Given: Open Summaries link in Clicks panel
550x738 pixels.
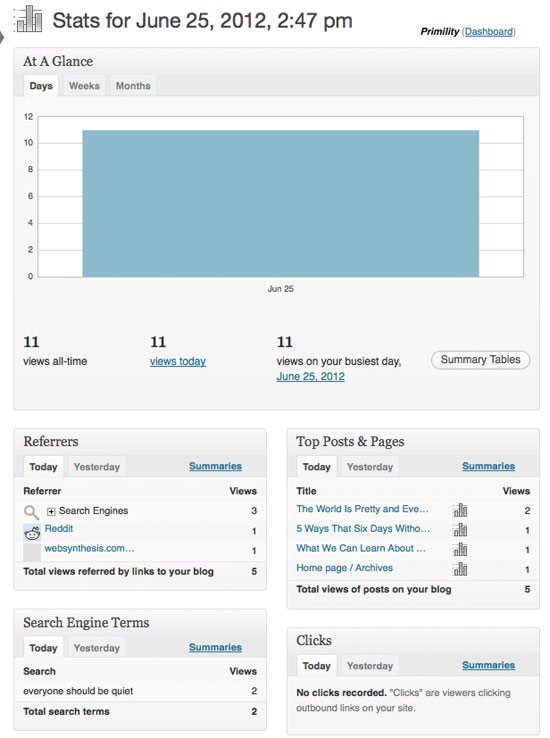Looking at the screenshot, I should (488, 665).
